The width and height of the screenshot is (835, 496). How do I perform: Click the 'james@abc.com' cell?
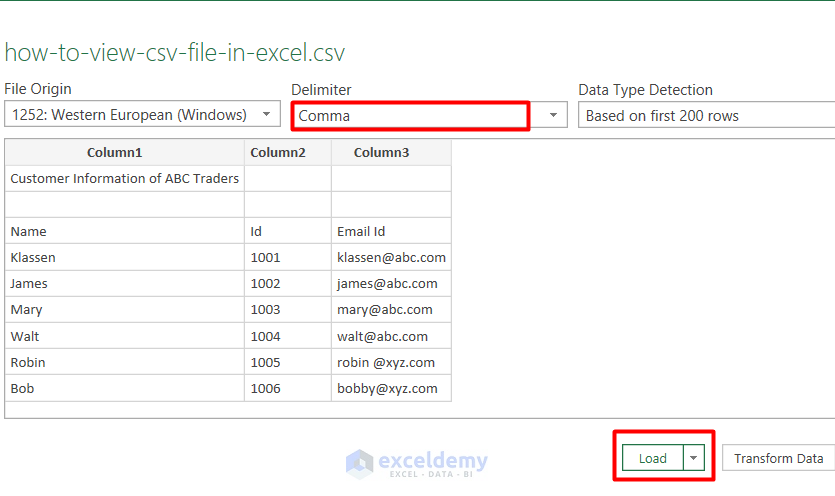pyautogui.click(x=391, y=283)
